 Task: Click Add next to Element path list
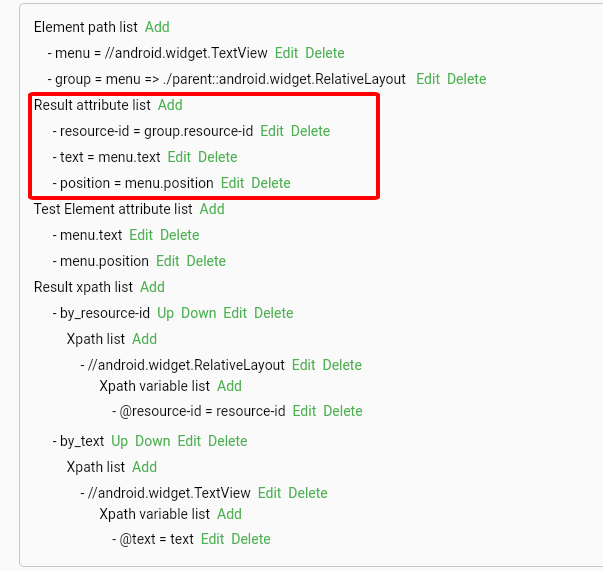(157, 27)
